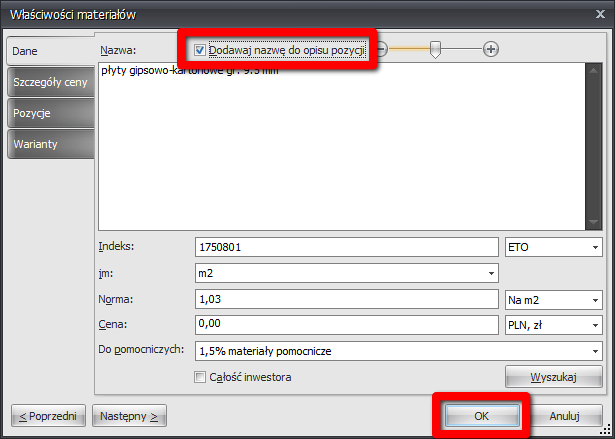Click the Indeks field containing 1750801
The image size is (615, 439).
(x=345, y=247)
